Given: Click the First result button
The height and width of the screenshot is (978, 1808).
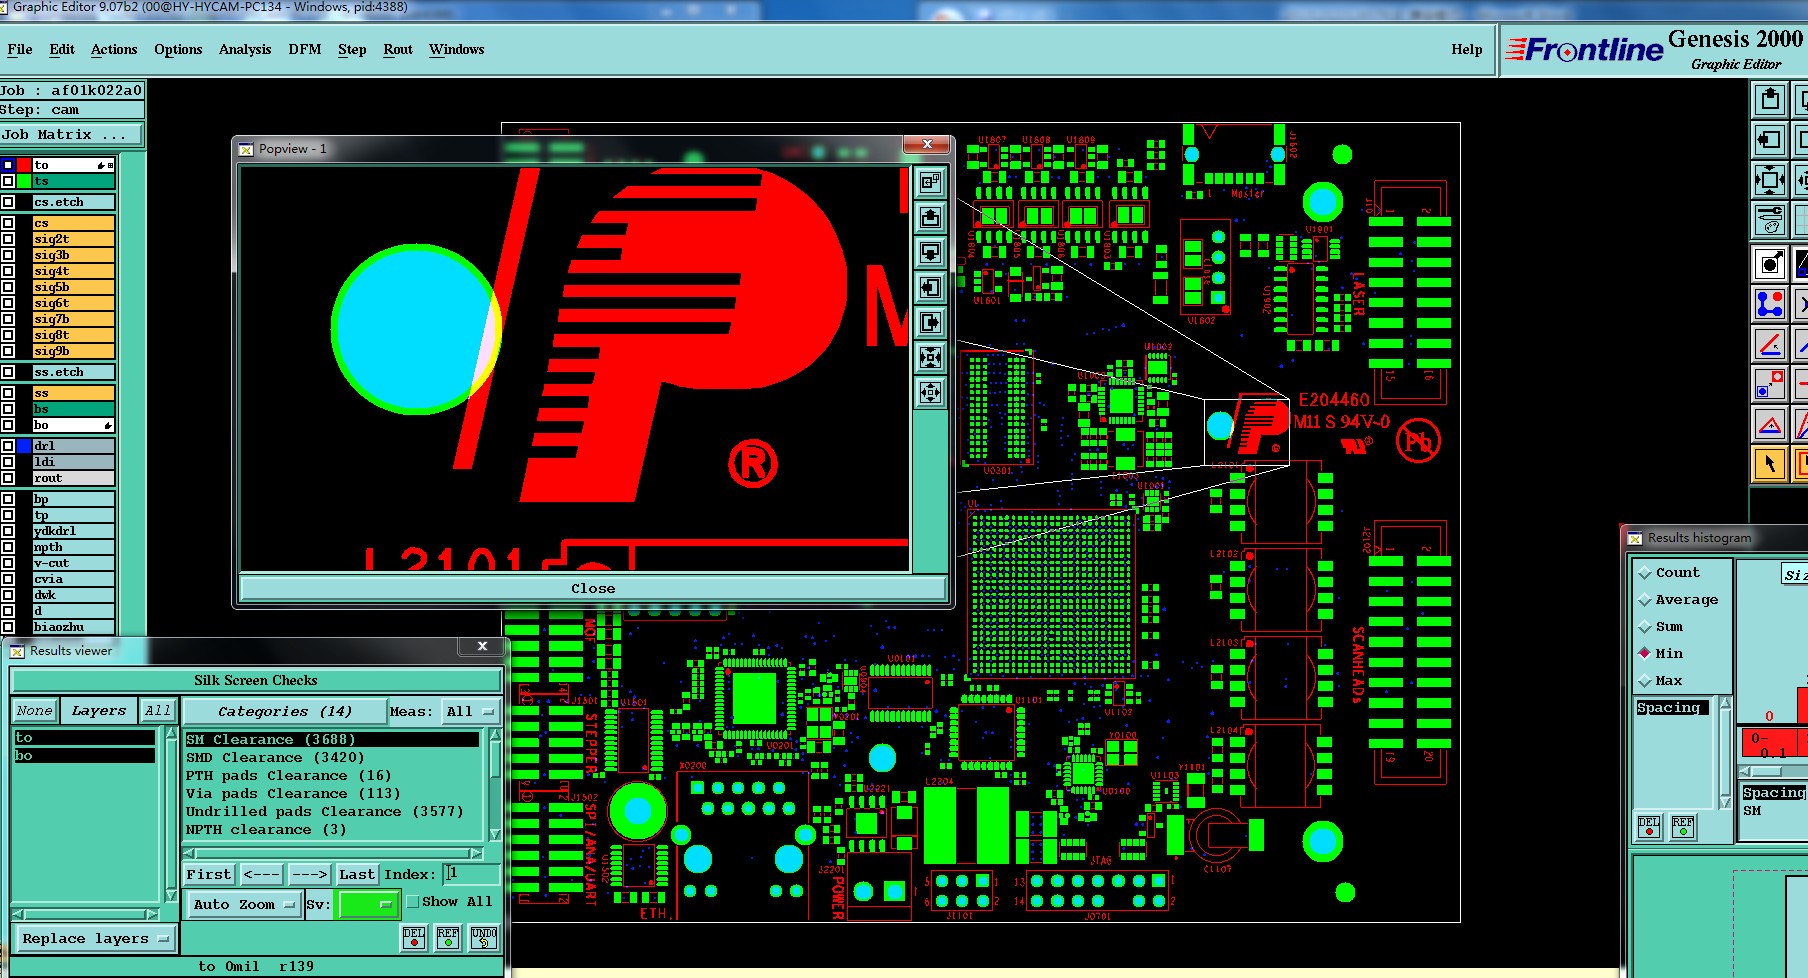Looking at the screenshot, I should [x=209, y=874].
